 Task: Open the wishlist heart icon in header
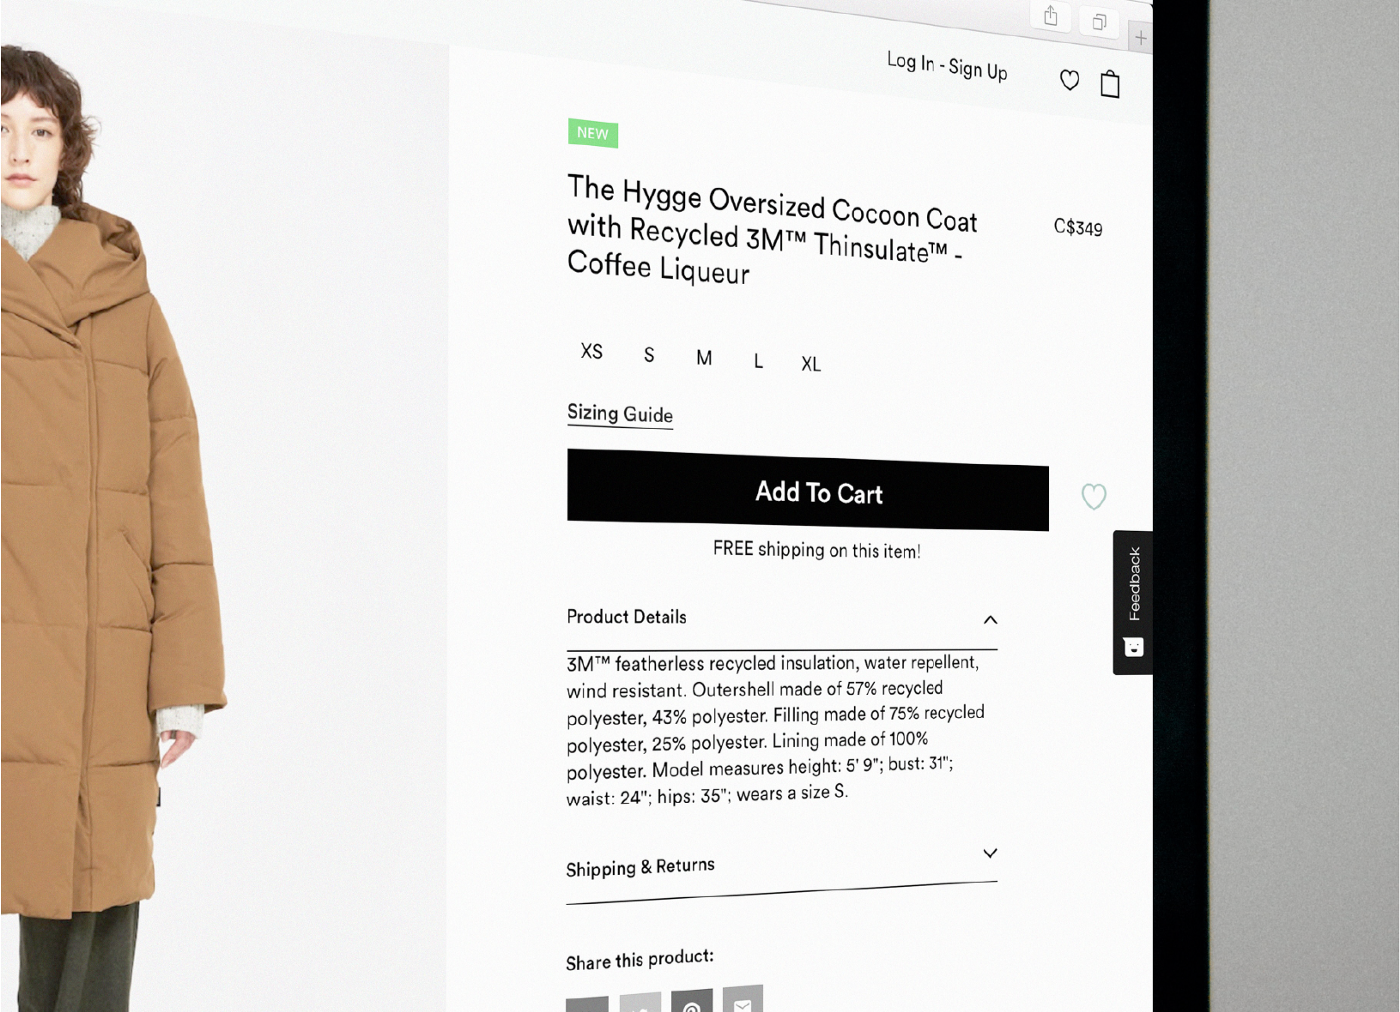click(1069, 80)
